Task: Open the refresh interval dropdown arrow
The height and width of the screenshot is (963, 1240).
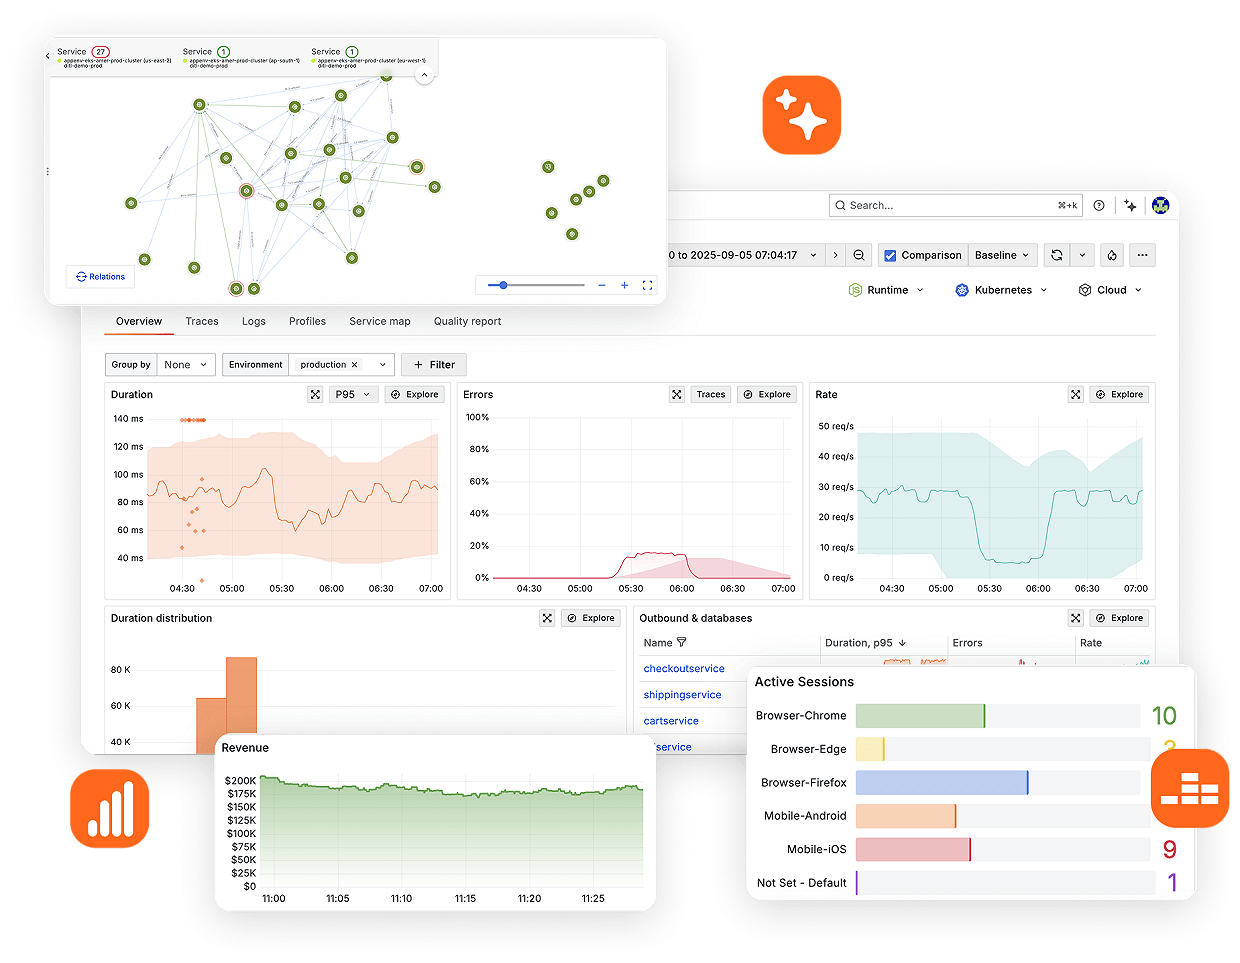Action: (x=1082, y=255)
